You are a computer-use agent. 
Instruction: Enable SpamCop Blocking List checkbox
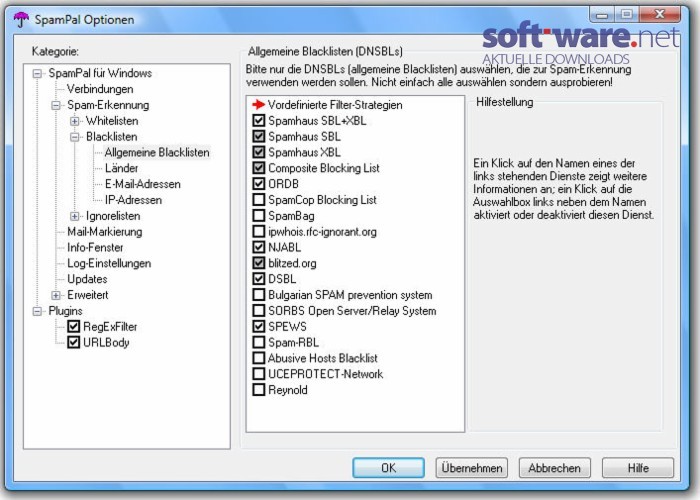tap(258, 200)
